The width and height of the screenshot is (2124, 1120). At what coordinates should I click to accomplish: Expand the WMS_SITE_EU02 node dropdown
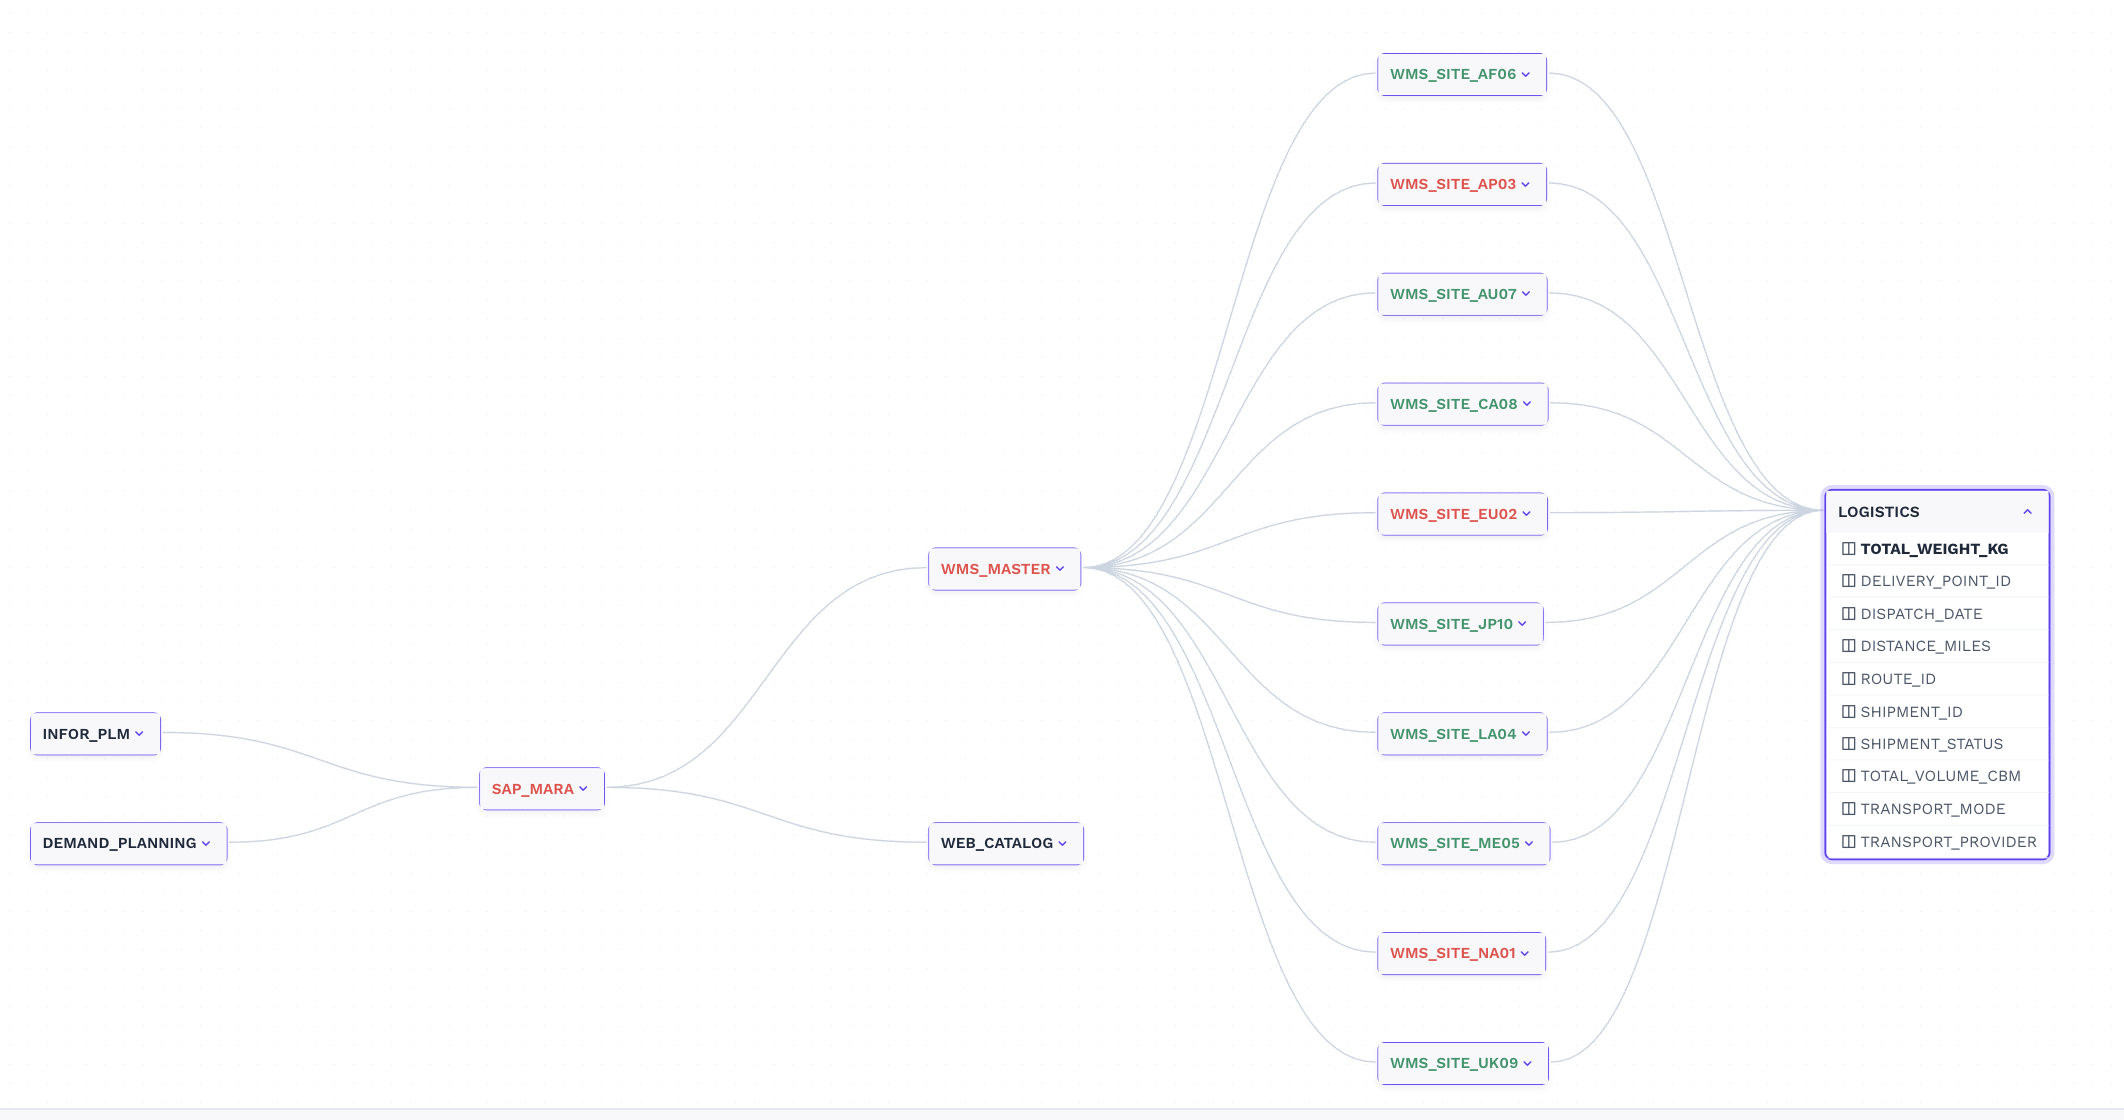pos(1527,513)
